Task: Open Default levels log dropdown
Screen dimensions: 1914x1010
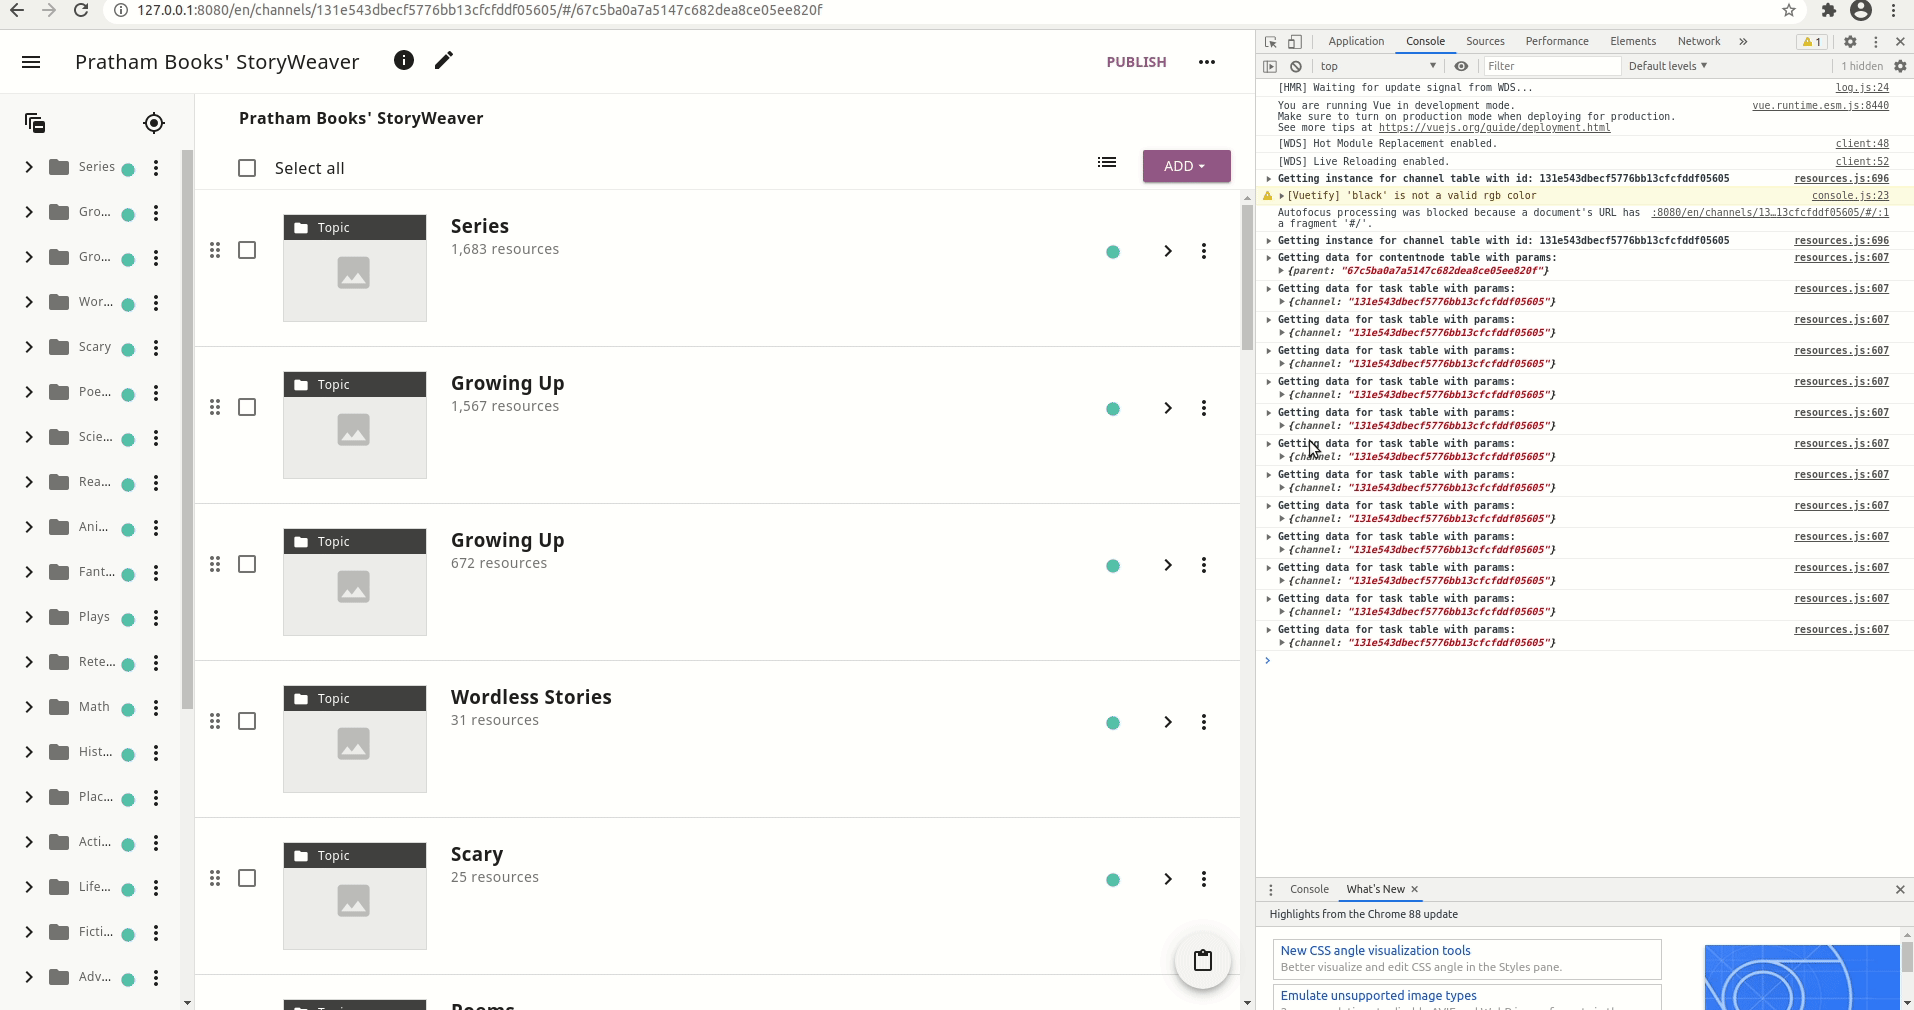Action: pyautogui.click(x=1667, y=66)
